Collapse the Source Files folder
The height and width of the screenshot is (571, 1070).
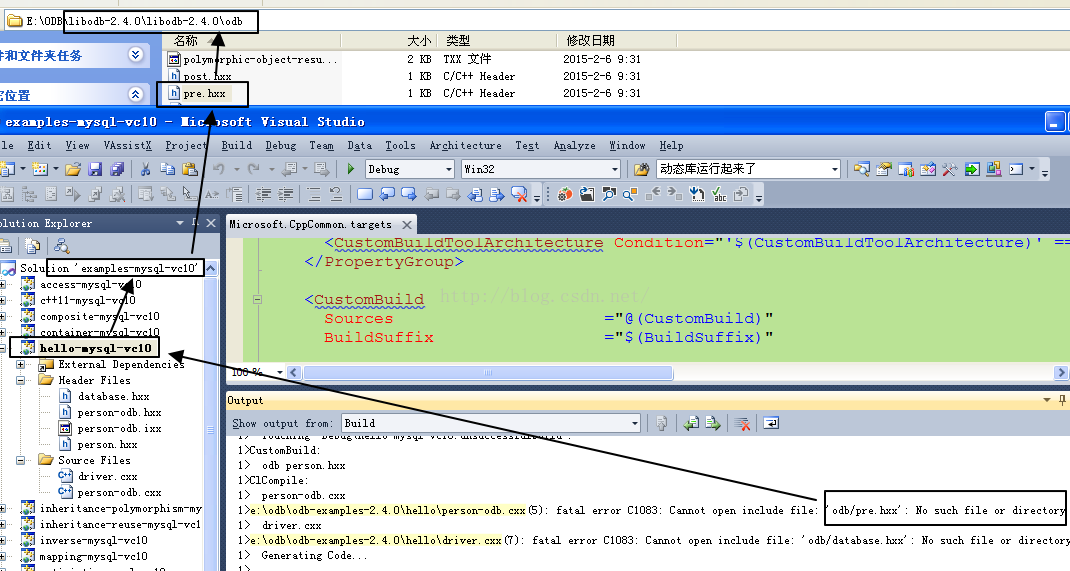[20, 460]
